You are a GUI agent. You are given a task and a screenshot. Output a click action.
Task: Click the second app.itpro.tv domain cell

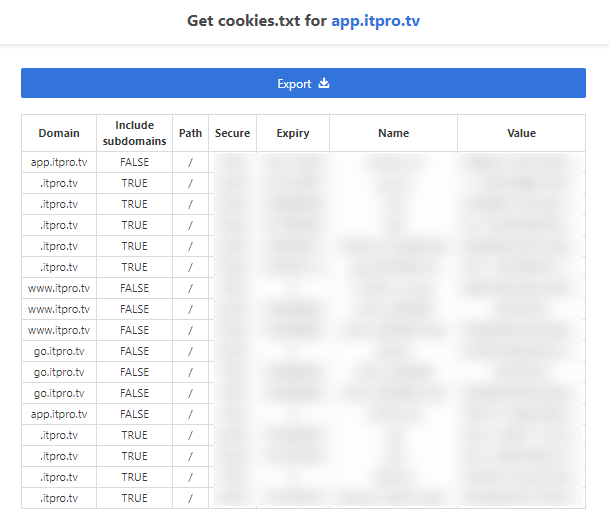tap(59, 414)
